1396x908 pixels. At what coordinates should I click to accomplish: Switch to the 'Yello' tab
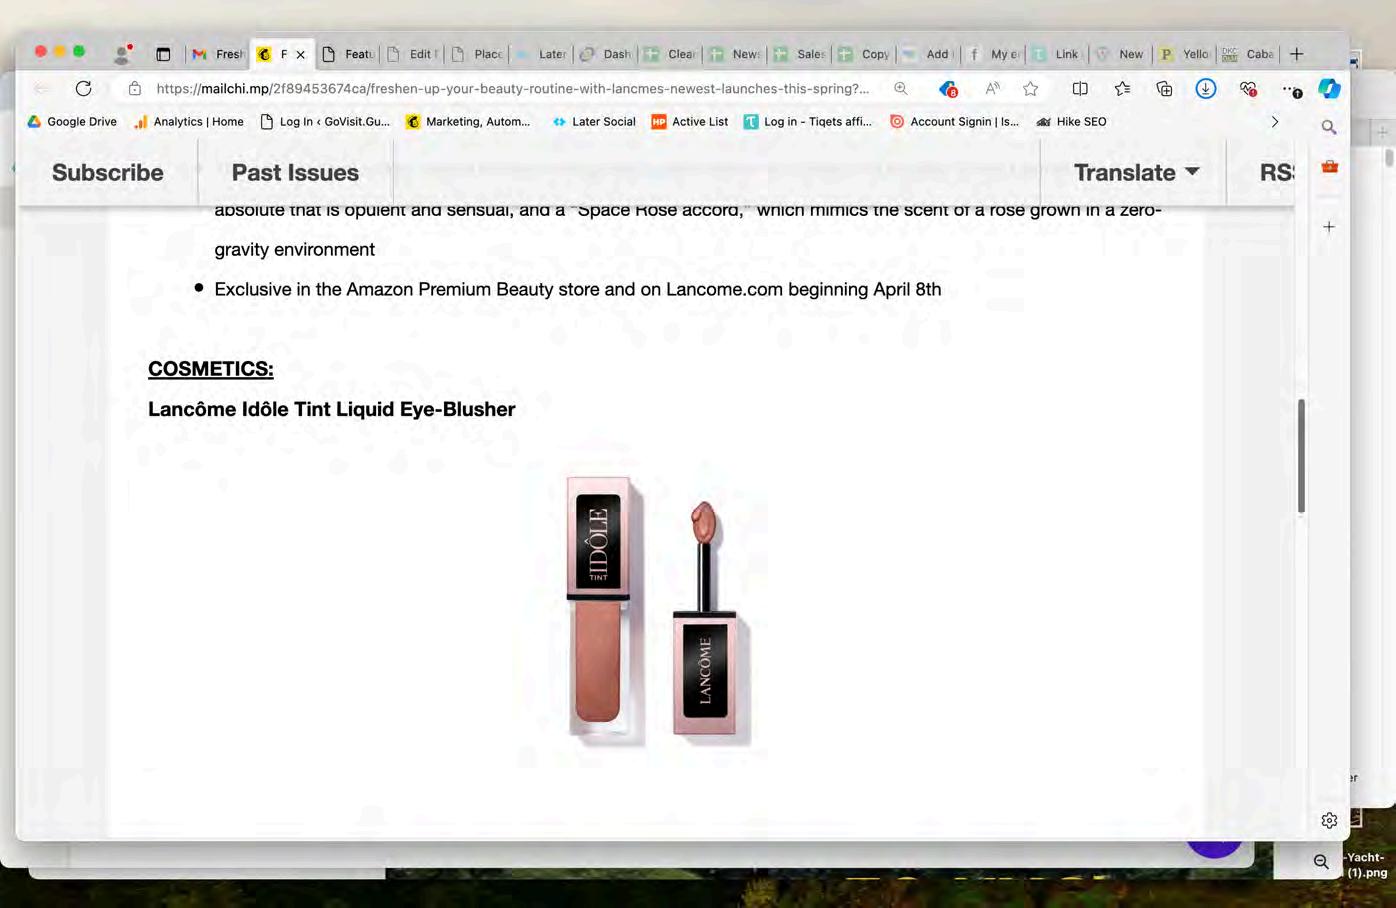point(1185,54)
